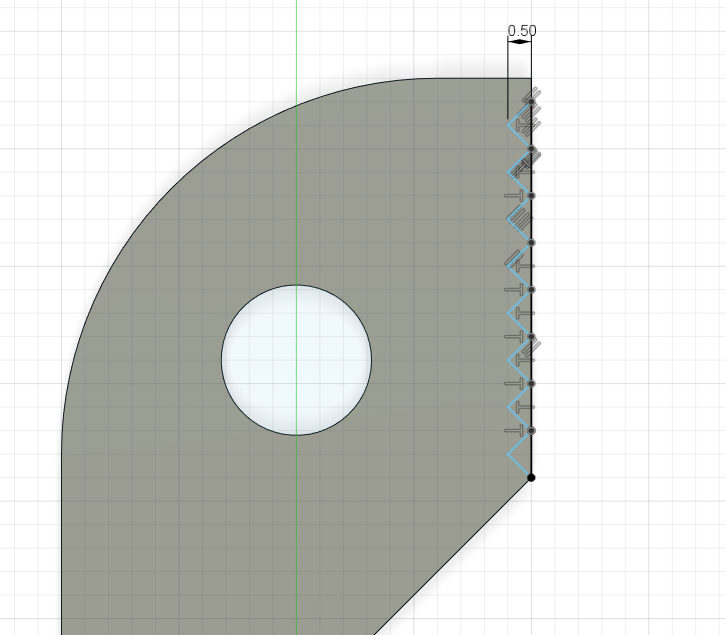Select the 0.50 dimension value
Image resolution: width=726 pixels, height=635 pixels.
(x=522, y=31)
